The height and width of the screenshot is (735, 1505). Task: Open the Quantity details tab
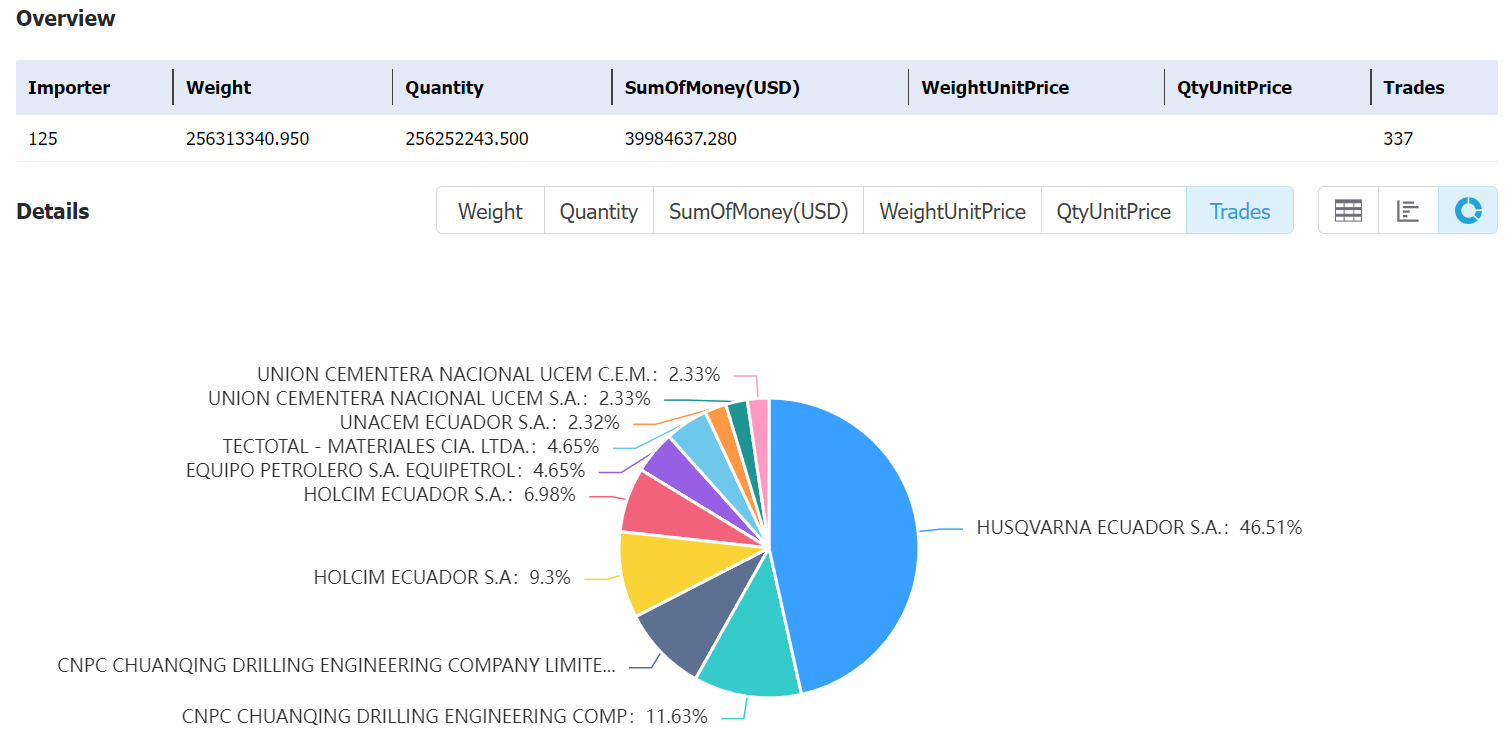pos(599,211)
